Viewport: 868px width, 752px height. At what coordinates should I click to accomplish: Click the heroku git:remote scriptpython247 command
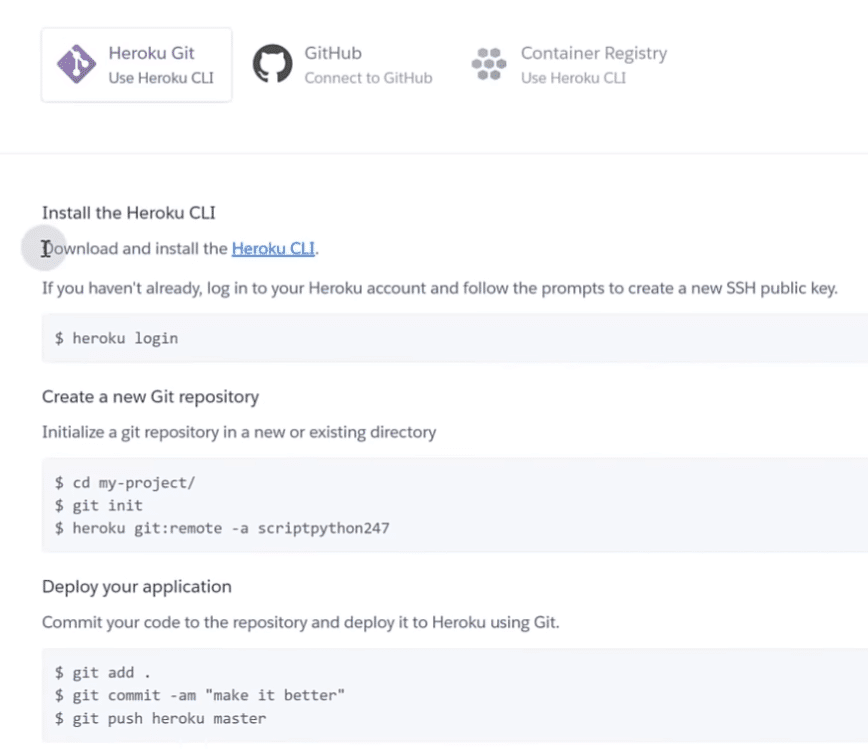pos(222,527)
